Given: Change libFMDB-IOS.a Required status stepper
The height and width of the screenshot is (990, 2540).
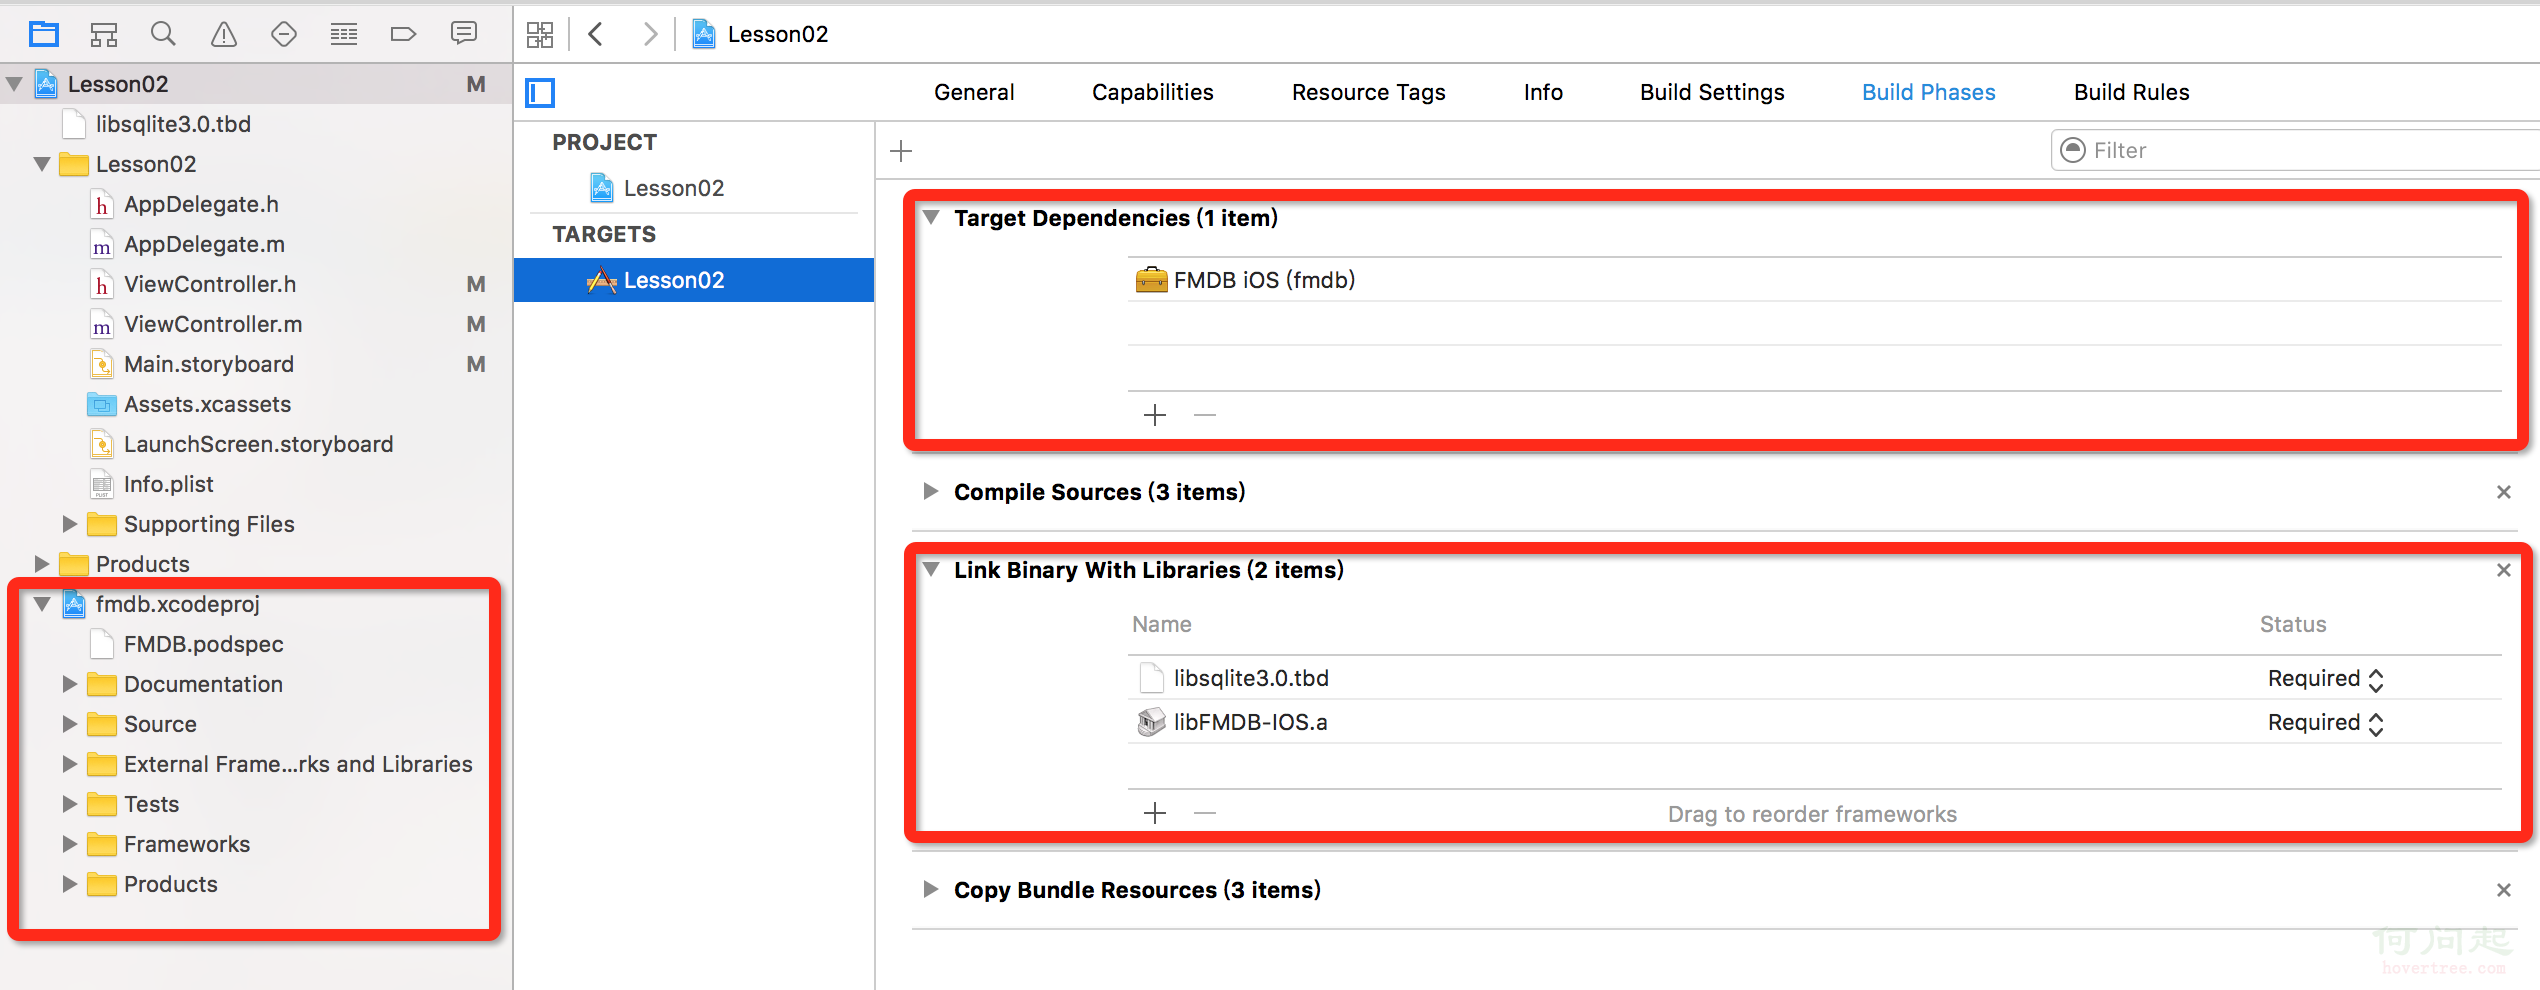Looking at the screenshot, I should 2376,724.
